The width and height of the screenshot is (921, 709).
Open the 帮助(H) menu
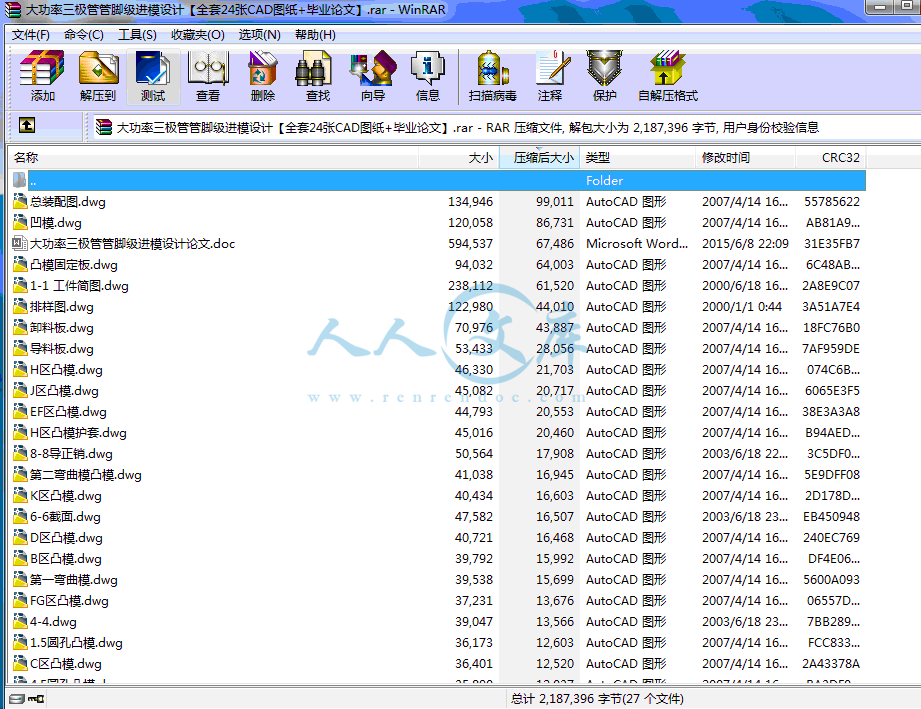(315, 35)
